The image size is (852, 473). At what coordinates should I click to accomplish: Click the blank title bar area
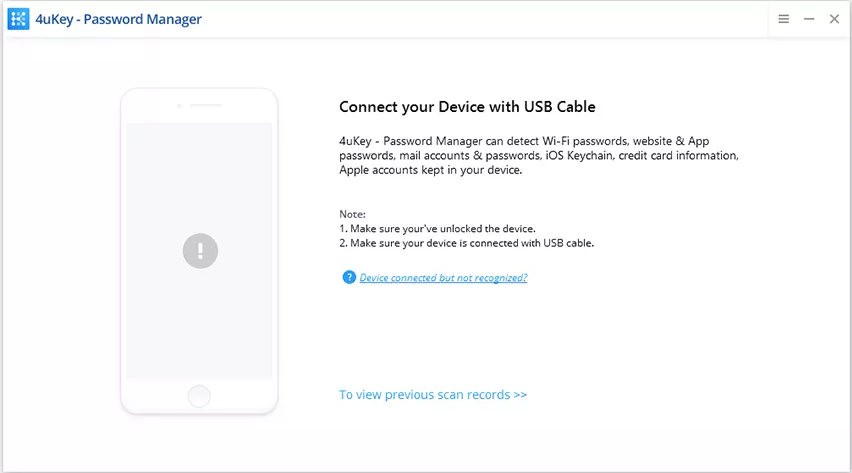click(484, 19)
